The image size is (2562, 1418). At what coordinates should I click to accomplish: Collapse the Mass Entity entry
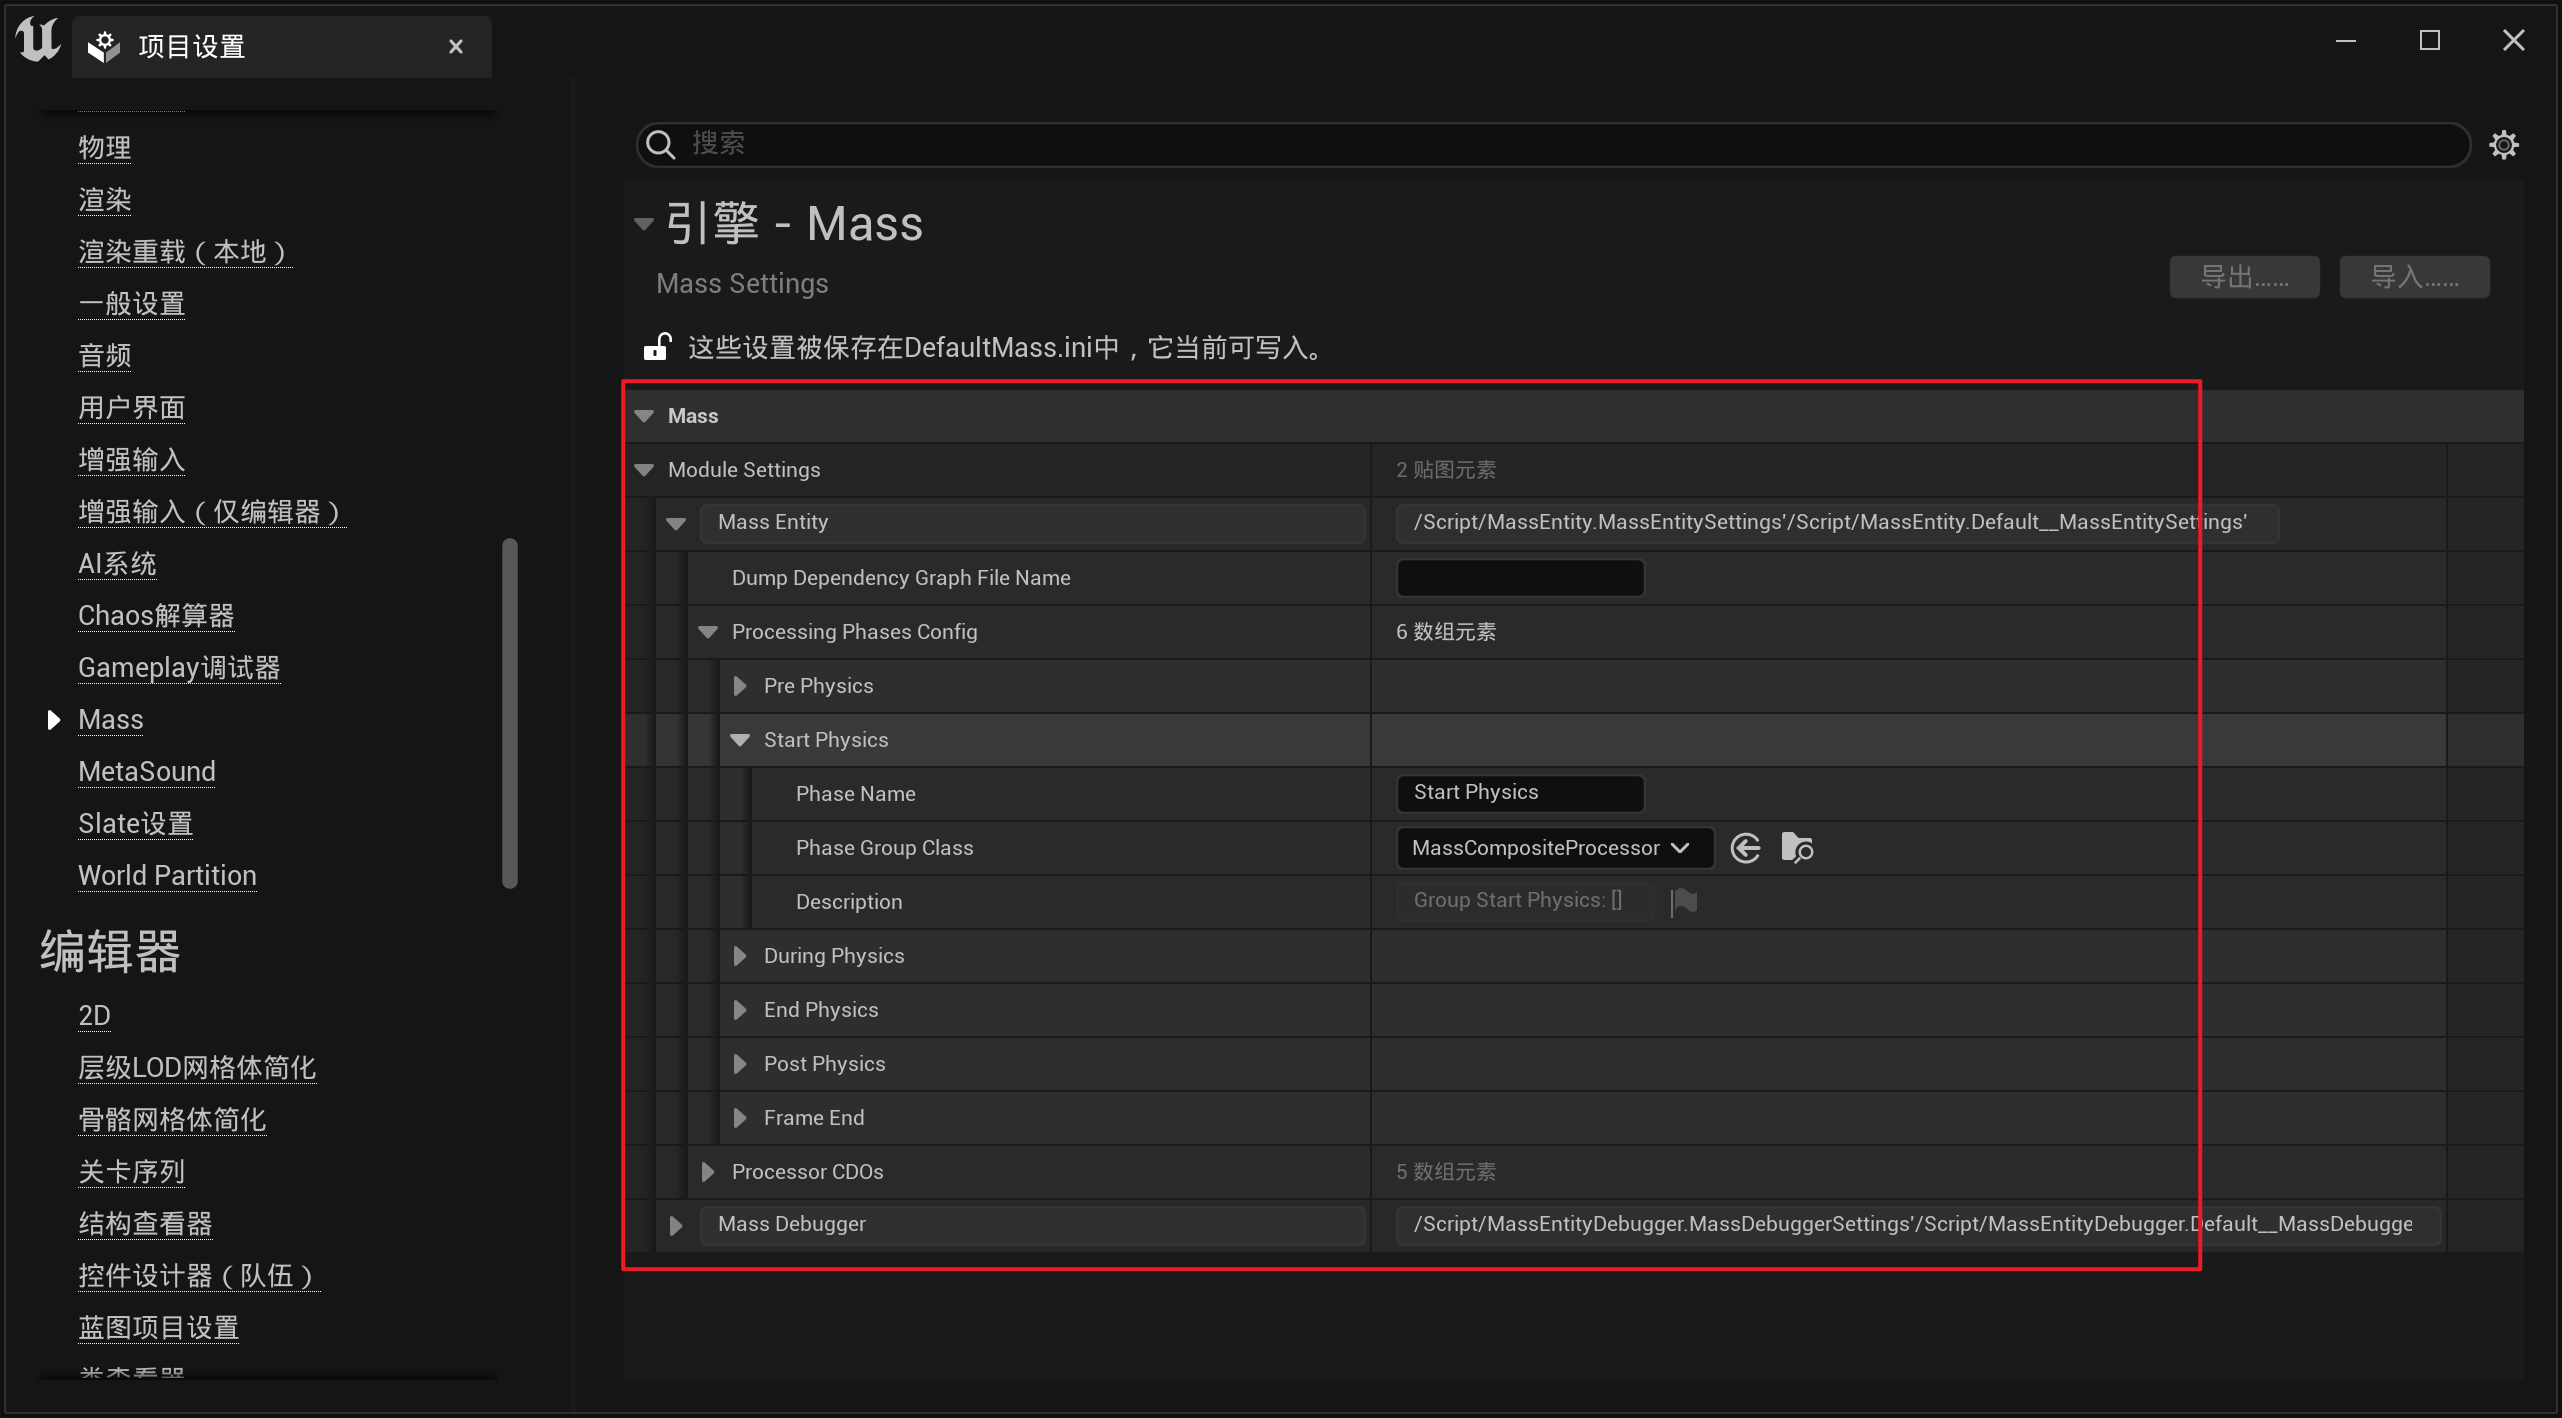(x=676, y=523)
